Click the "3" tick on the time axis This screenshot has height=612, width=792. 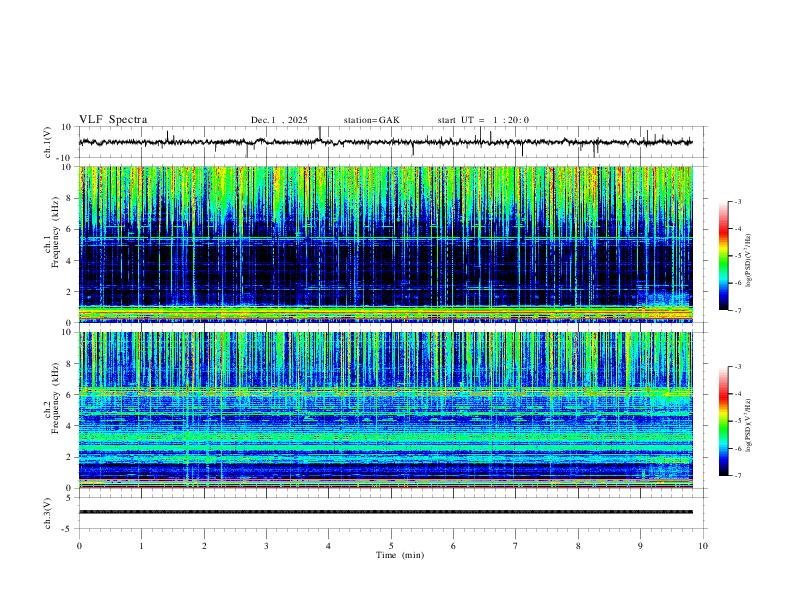coord(266,546)
